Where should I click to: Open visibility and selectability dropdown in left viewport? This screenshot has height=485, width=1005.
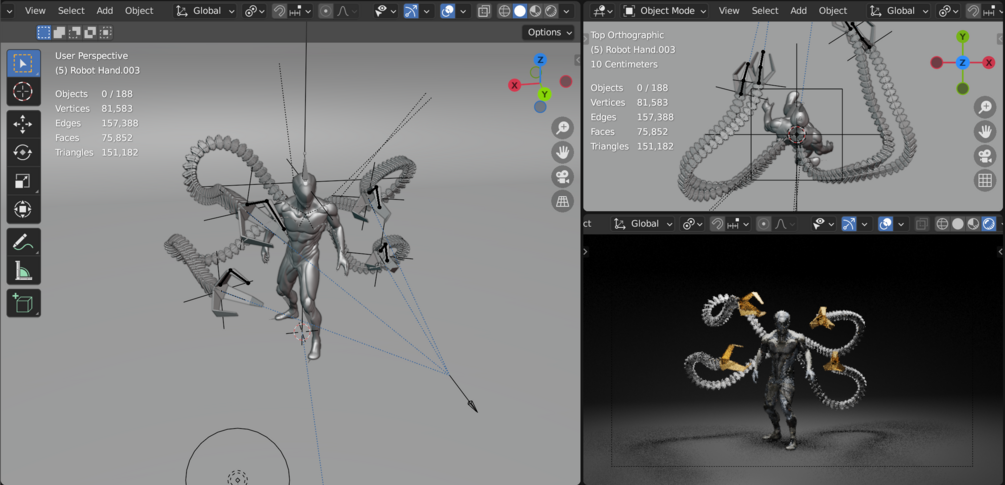click(x=386, y=11)
